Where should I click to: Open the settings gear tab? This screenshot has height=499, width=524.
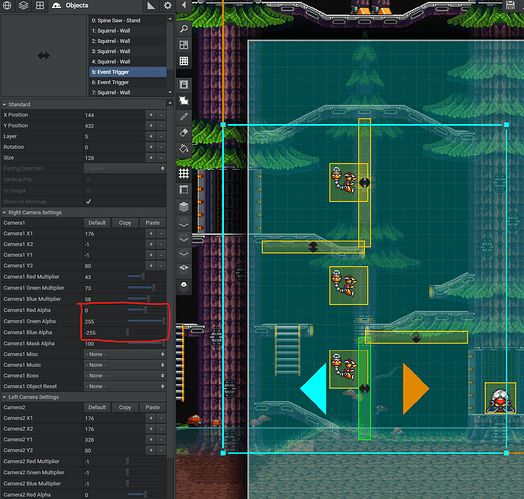168,5
